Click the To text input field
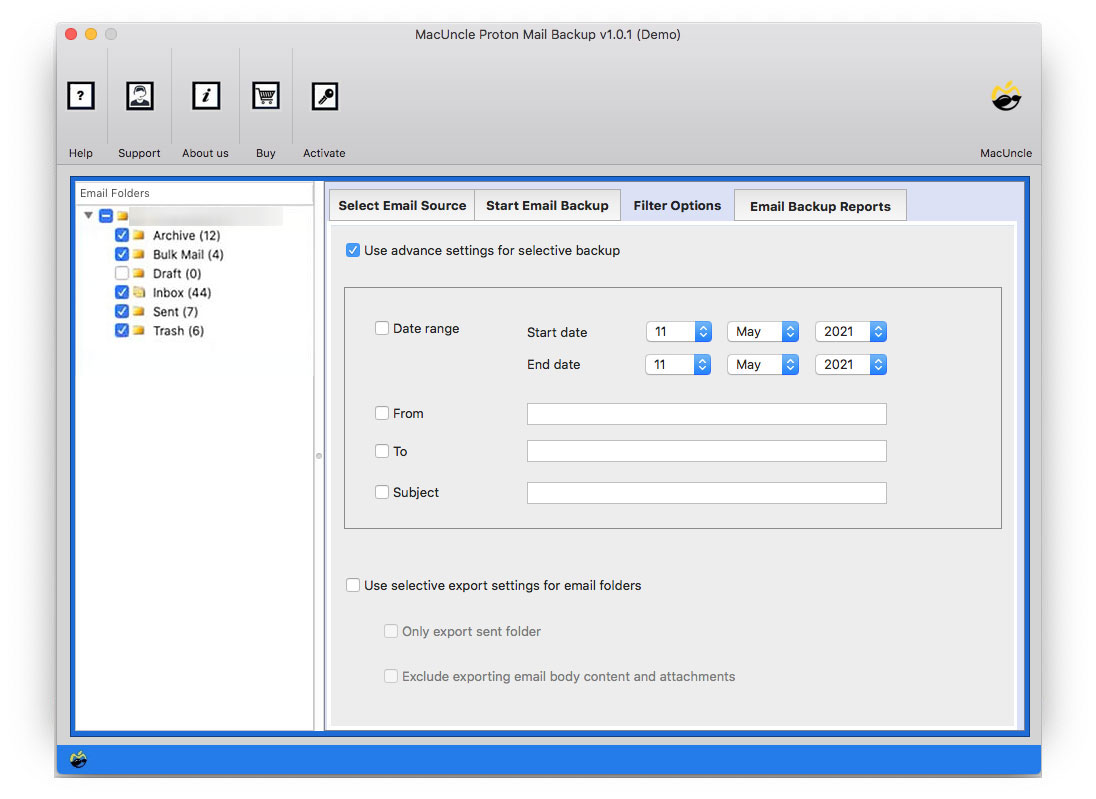This screenshot has width=1096, height=799. point(707,451)
